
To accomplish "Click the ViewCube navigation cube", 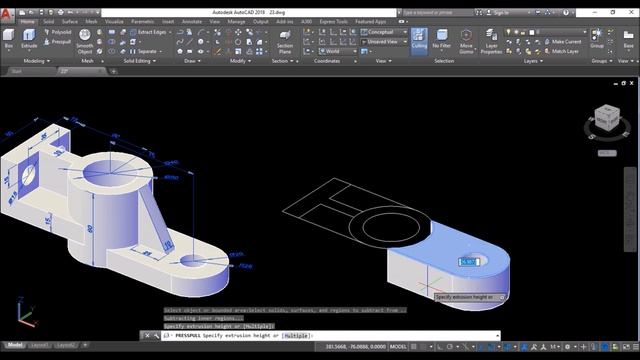I will [x=607, y=118].
